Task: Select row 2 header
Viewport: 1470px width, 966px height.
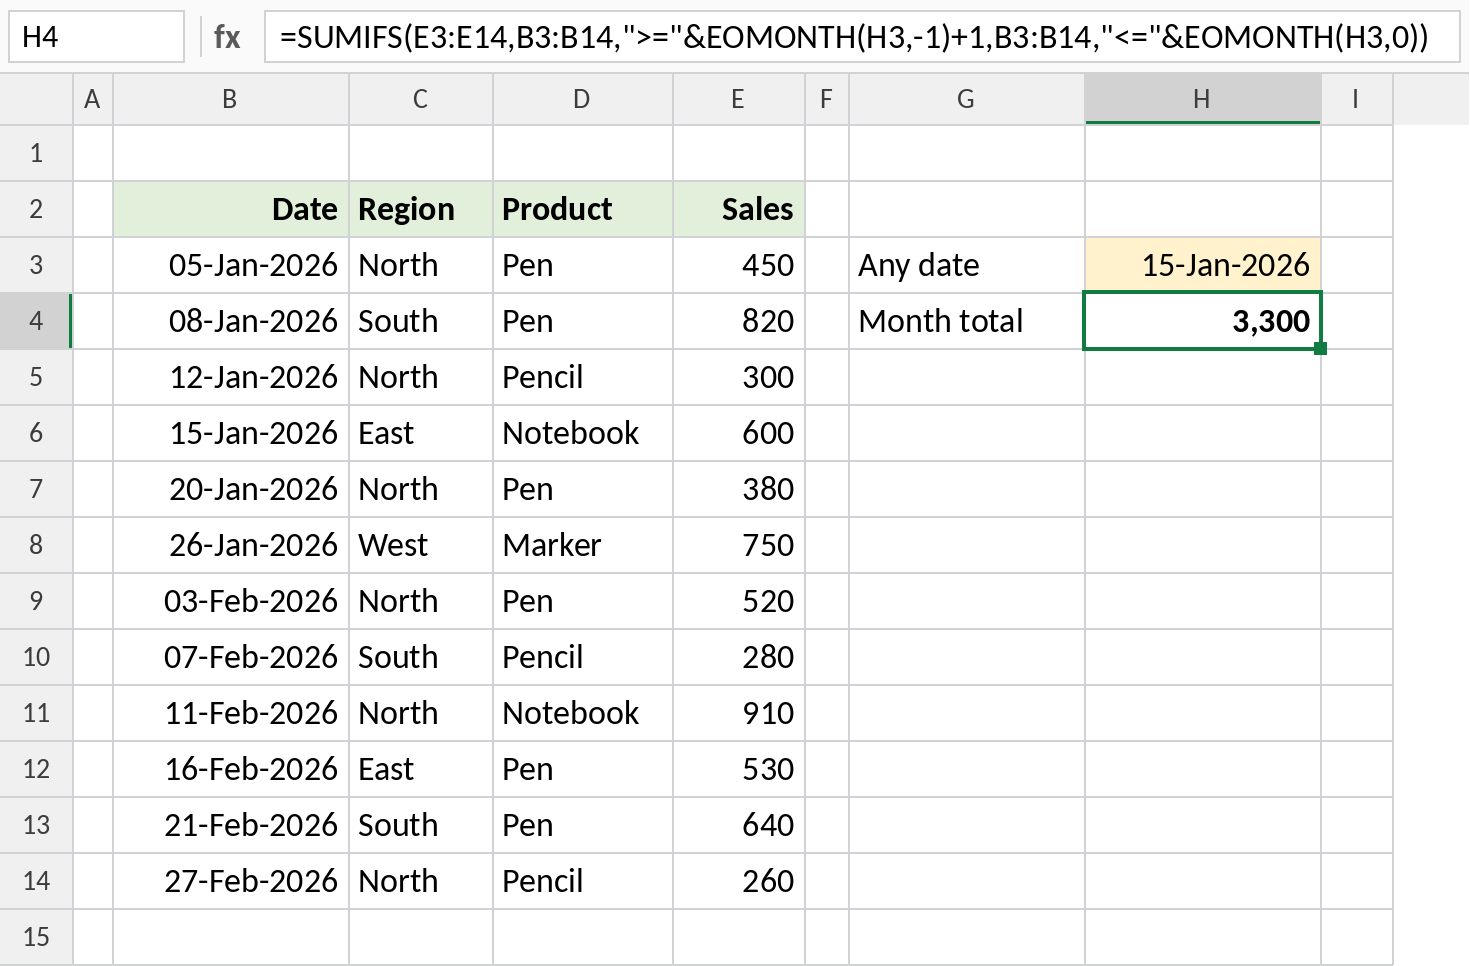Action: (36, 209)
